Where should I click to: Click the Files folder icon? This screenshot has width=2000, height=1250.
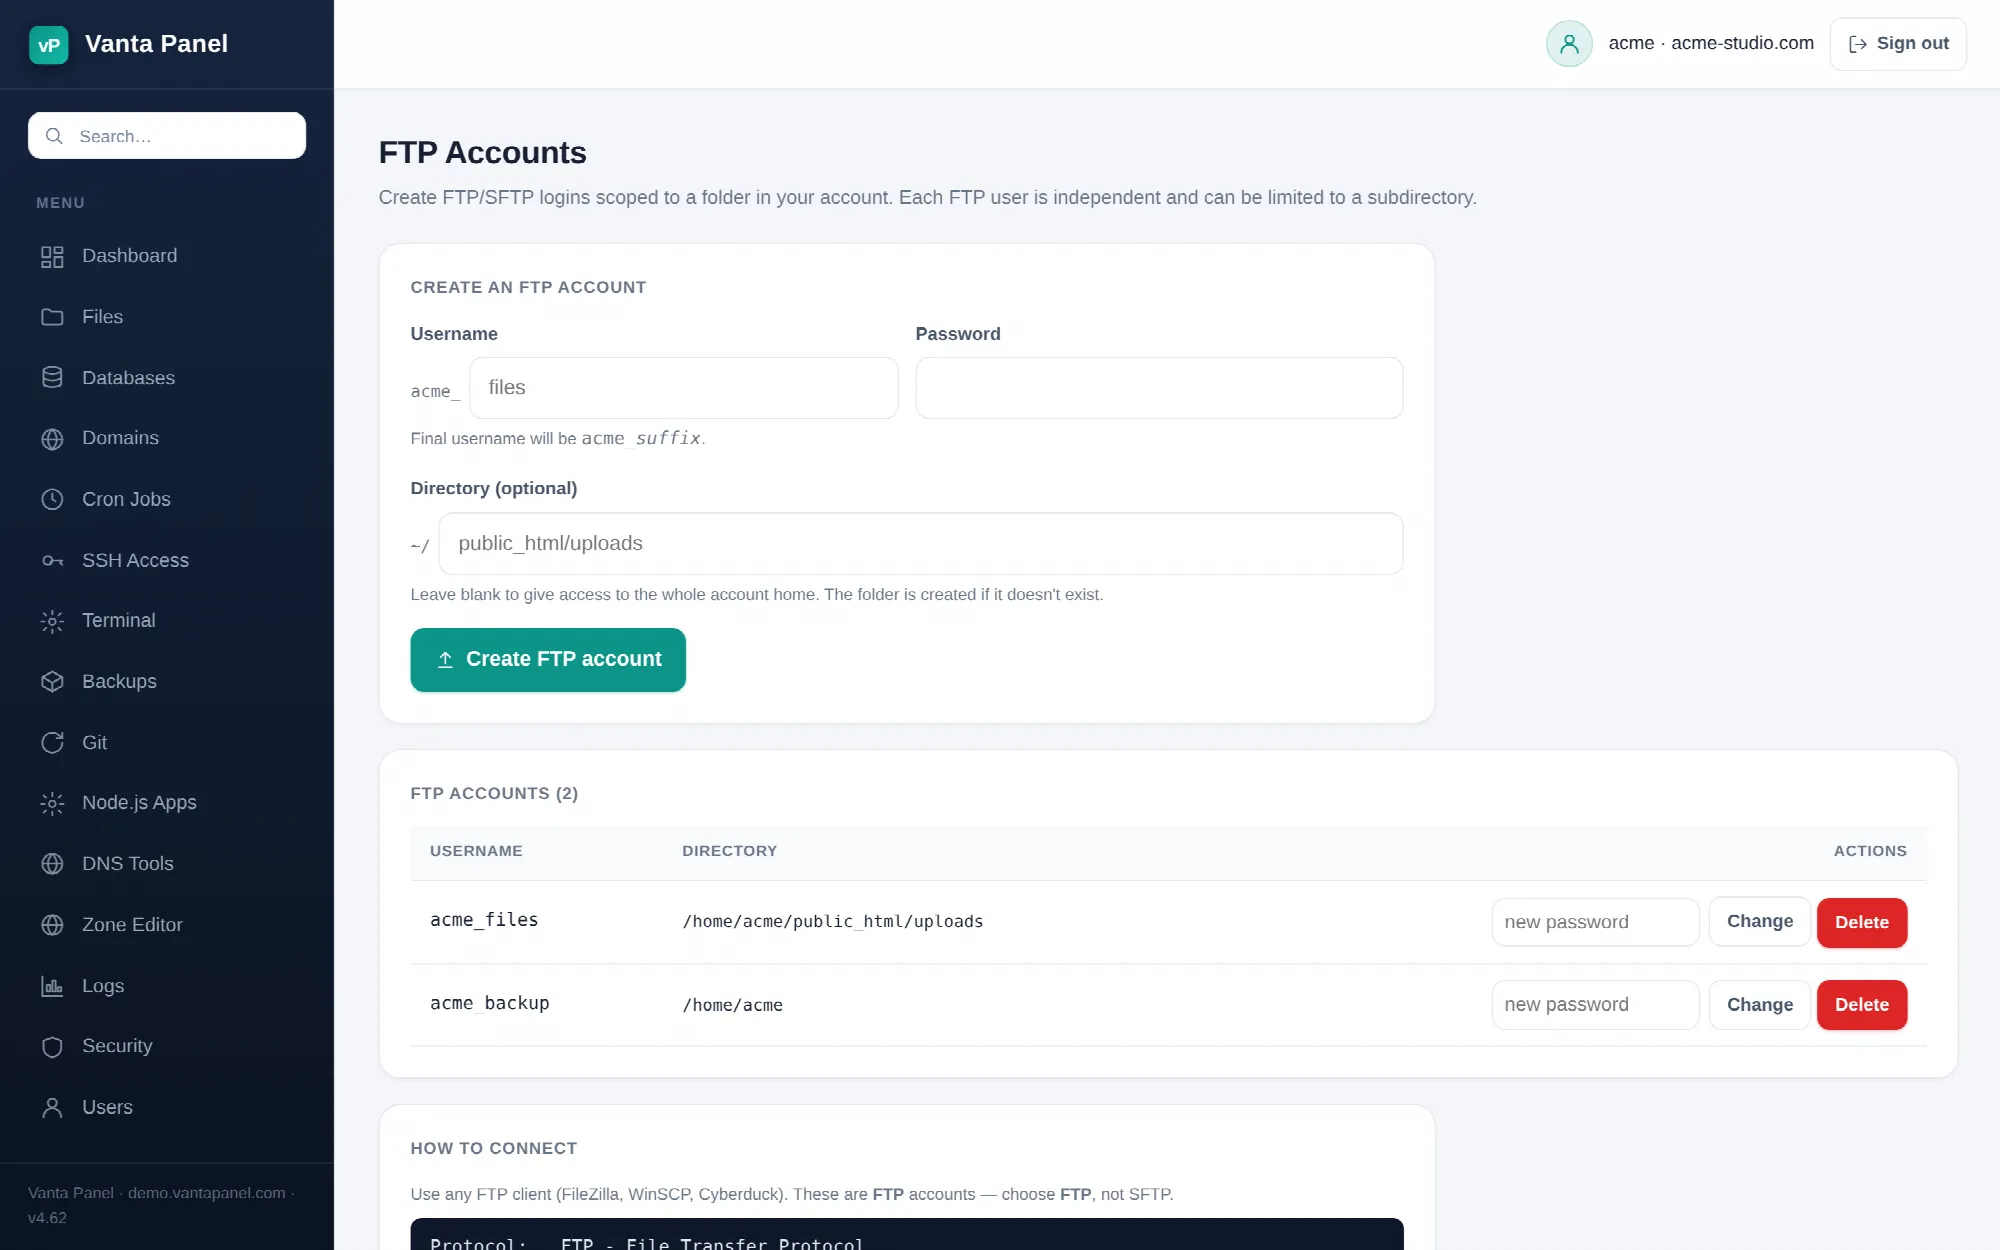(x=52, y=317)
